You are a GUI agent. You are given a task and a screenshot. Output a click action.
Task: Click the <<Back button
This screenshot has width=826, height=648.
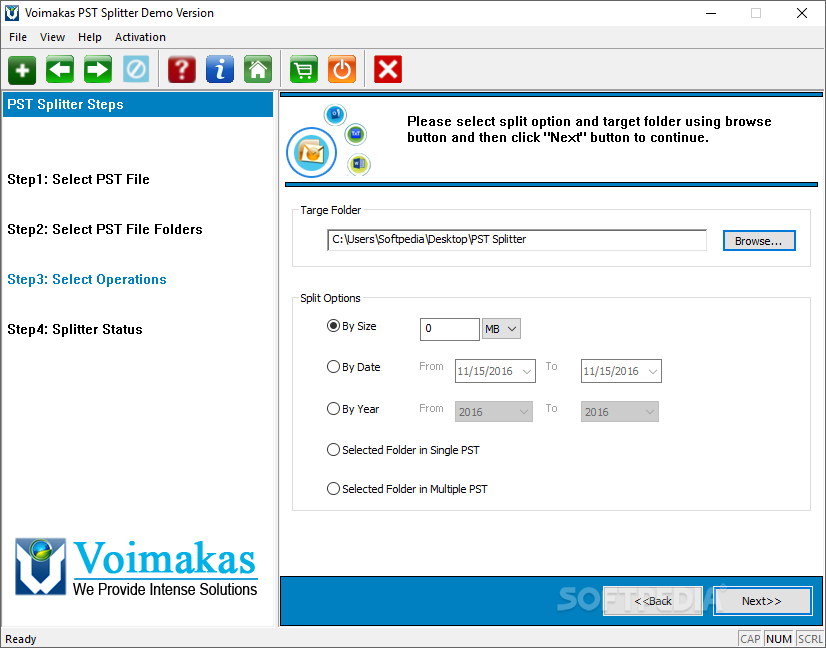coord(653,601)
